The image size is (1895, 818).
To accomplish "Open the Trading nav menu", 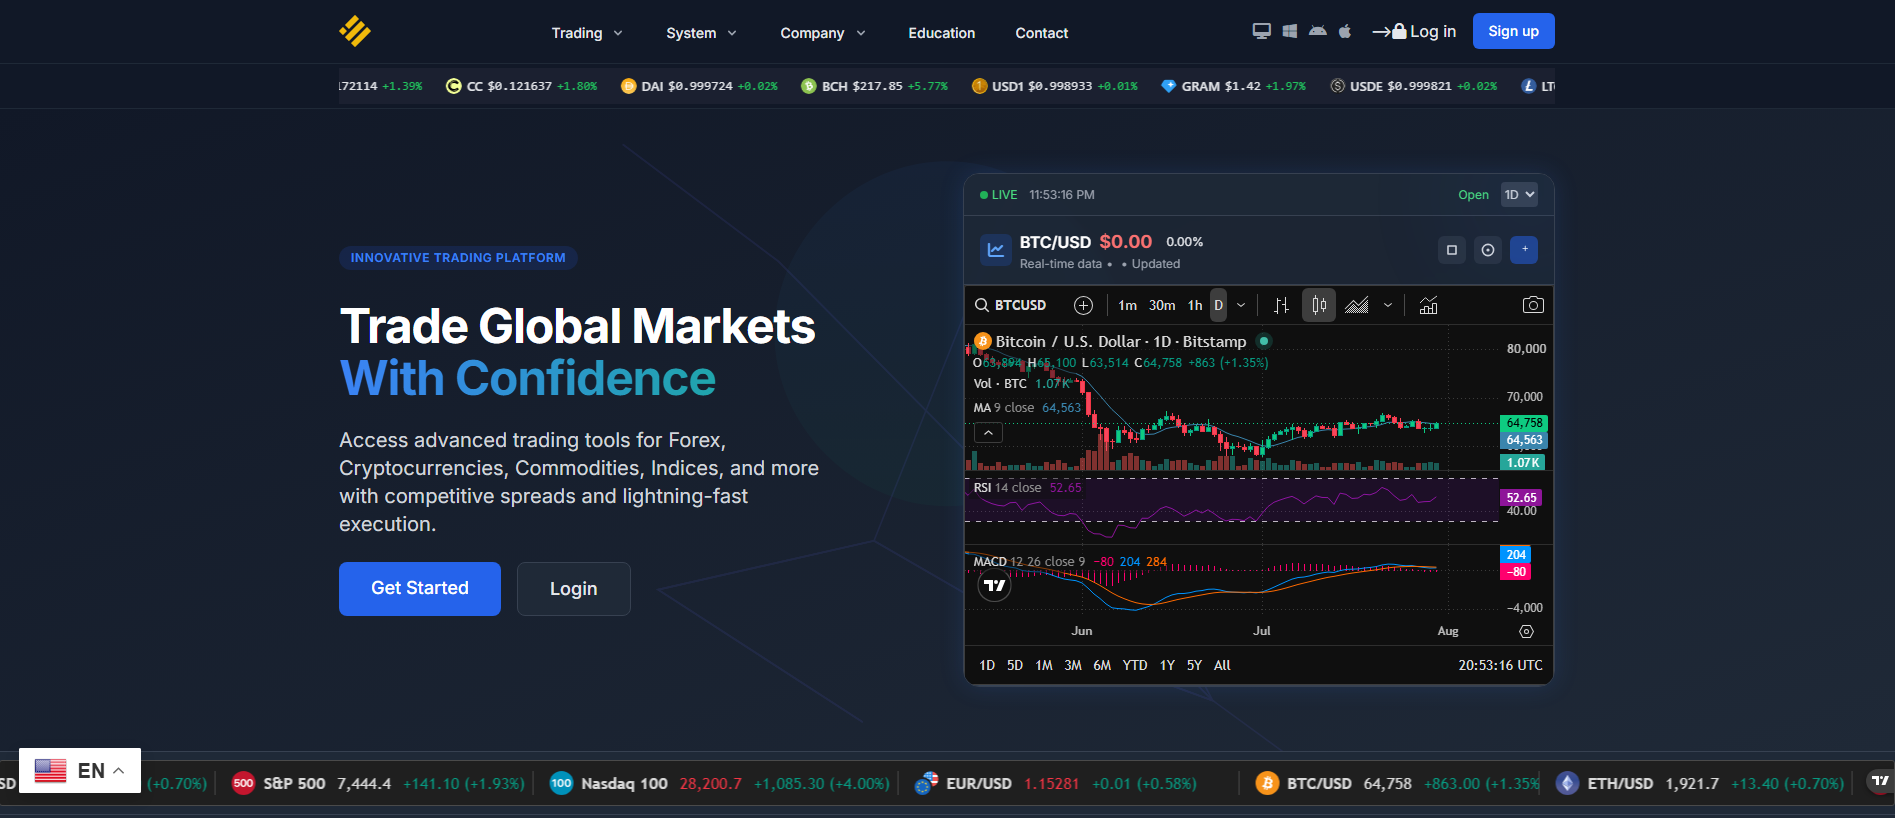I will click(588, 33).
